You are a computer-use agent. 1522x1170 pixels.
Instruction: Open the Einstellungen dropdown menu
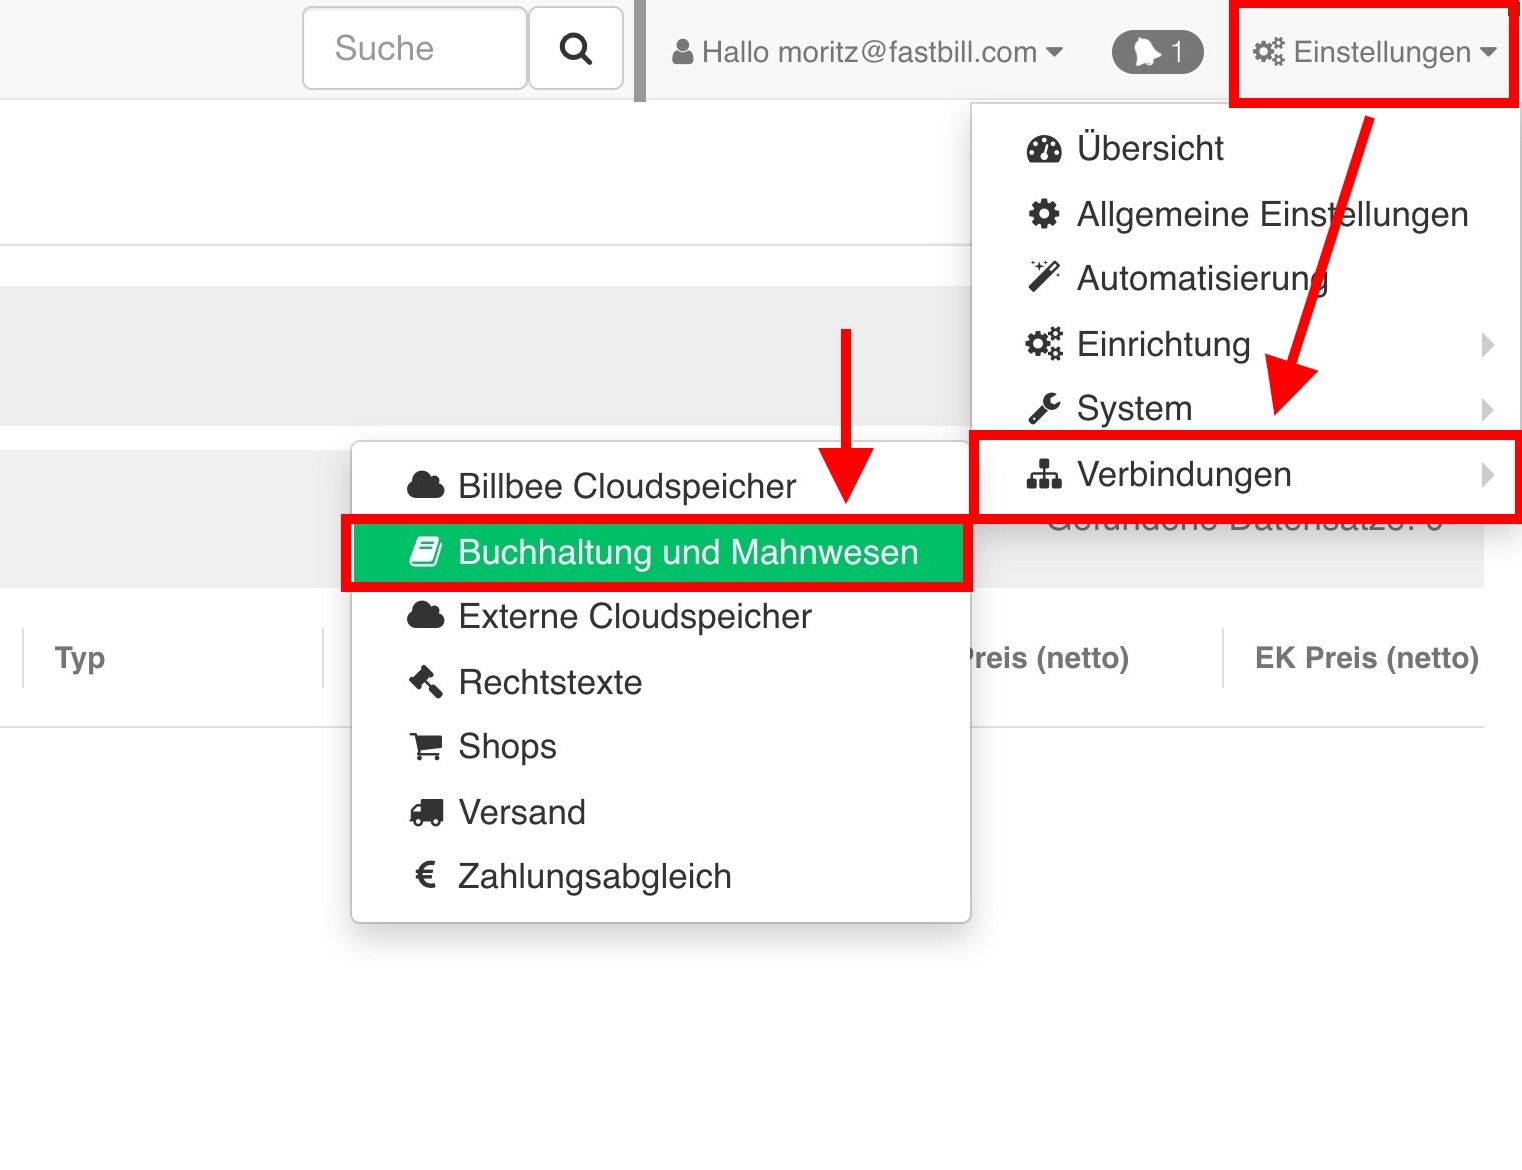1374,52
